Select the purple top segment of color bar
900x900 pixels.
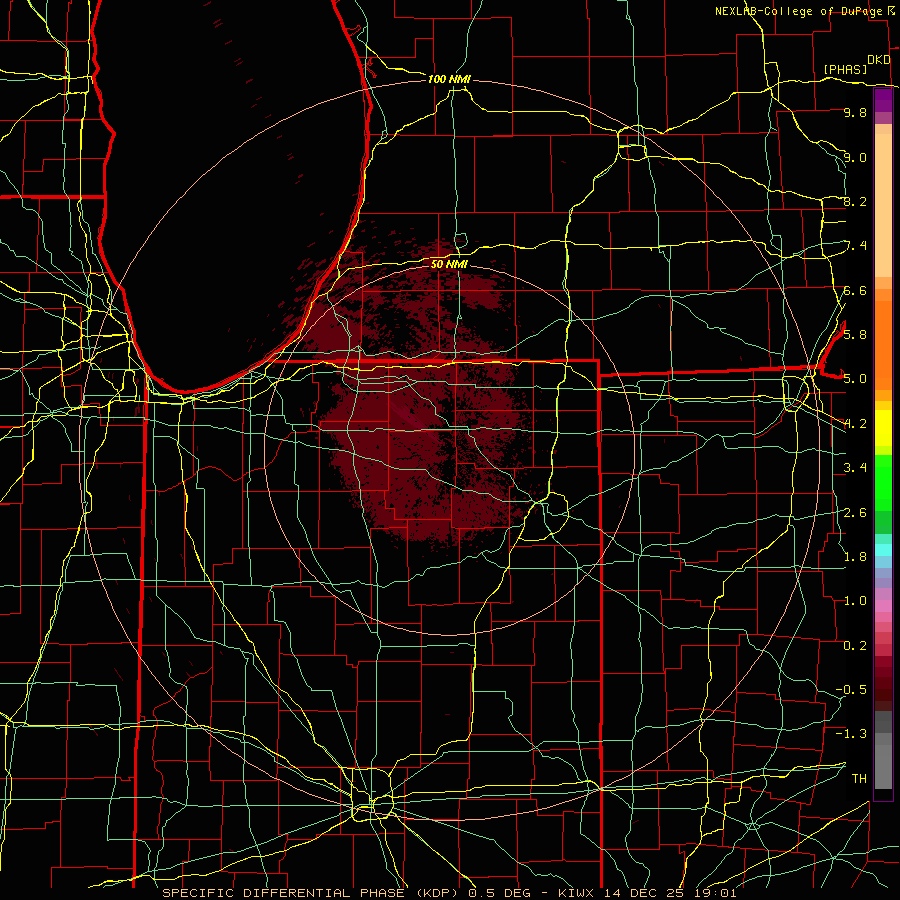point(883,101)
